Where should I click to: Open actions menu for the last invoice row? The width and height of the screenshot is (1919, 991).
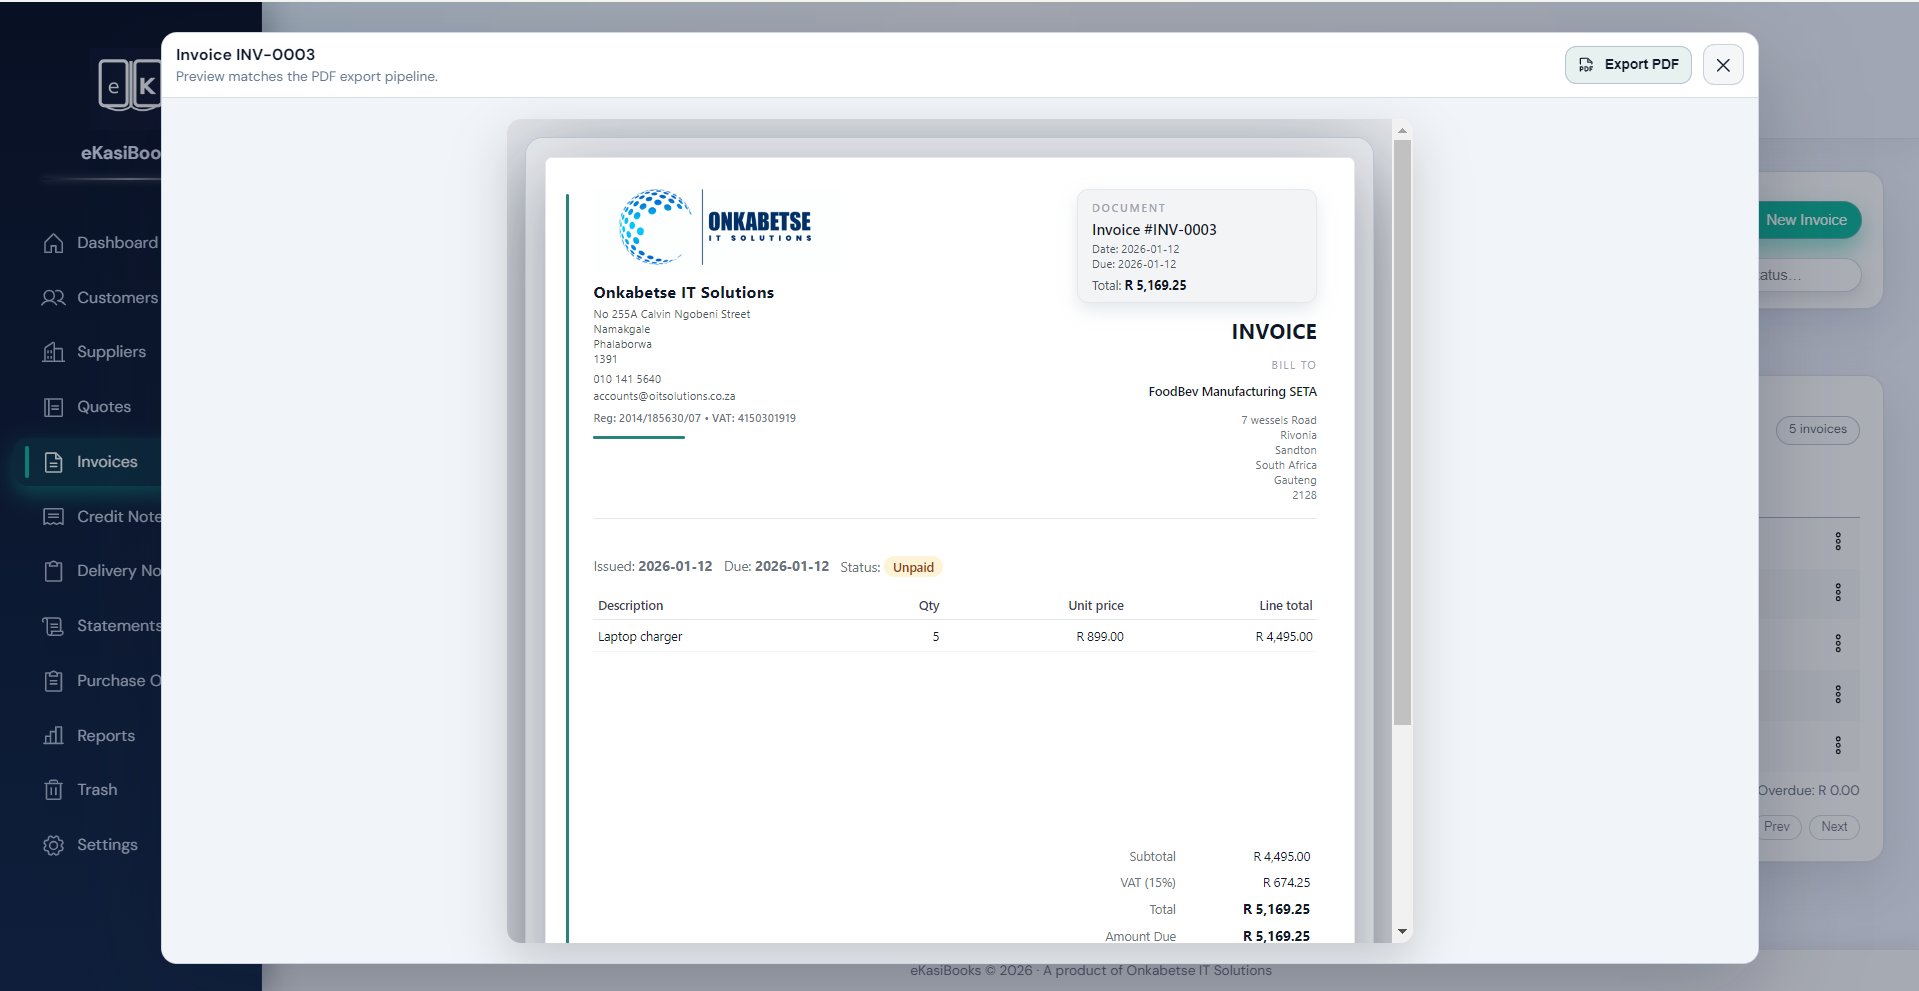(x=1837, y=744)
